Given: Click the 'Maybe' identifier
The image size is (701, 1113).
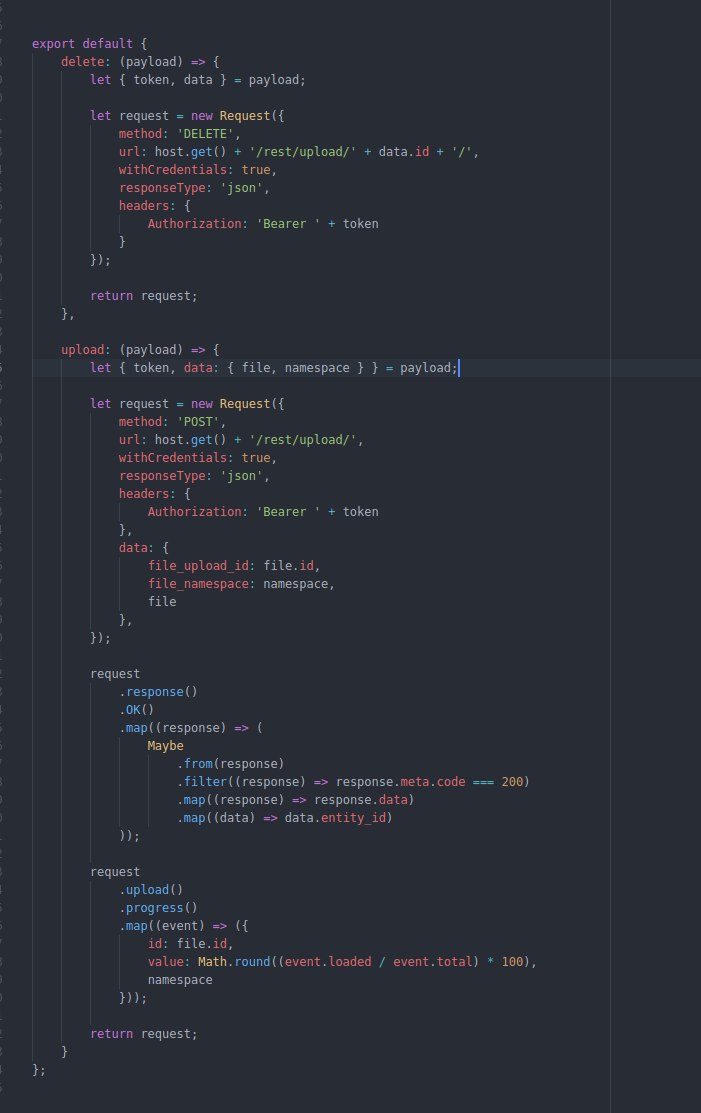Looking at the screenshot, I should pyautogui.click(x=165, y=746).
